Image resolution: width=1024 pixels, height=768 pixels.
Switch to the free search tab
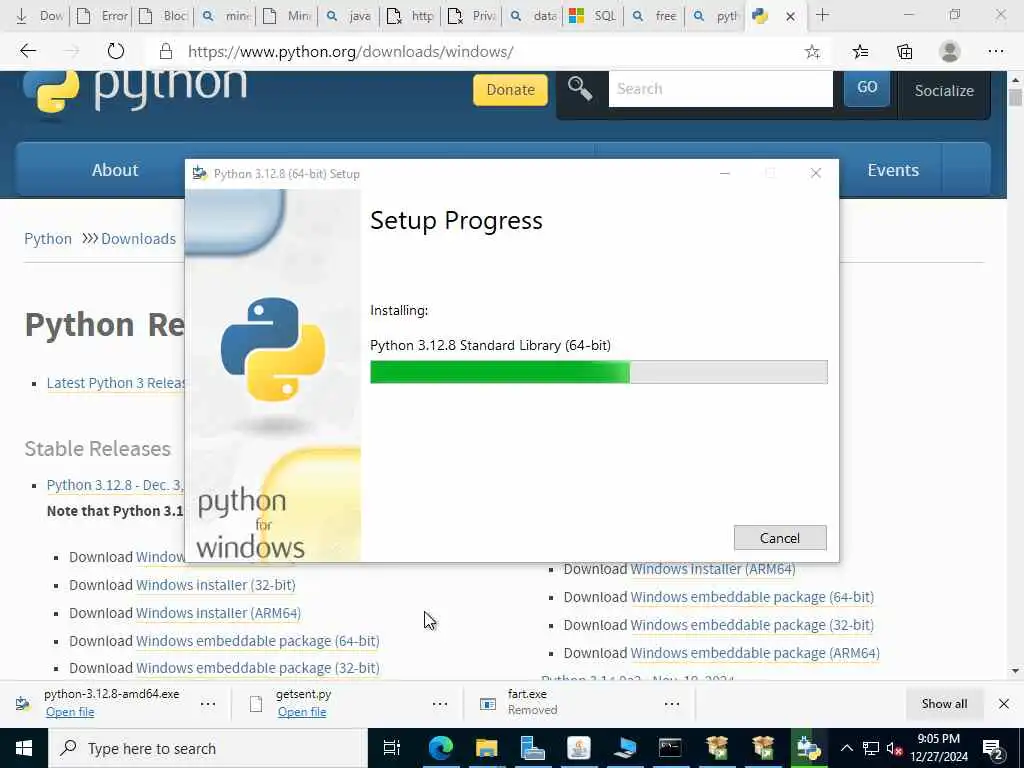point(654,16)
